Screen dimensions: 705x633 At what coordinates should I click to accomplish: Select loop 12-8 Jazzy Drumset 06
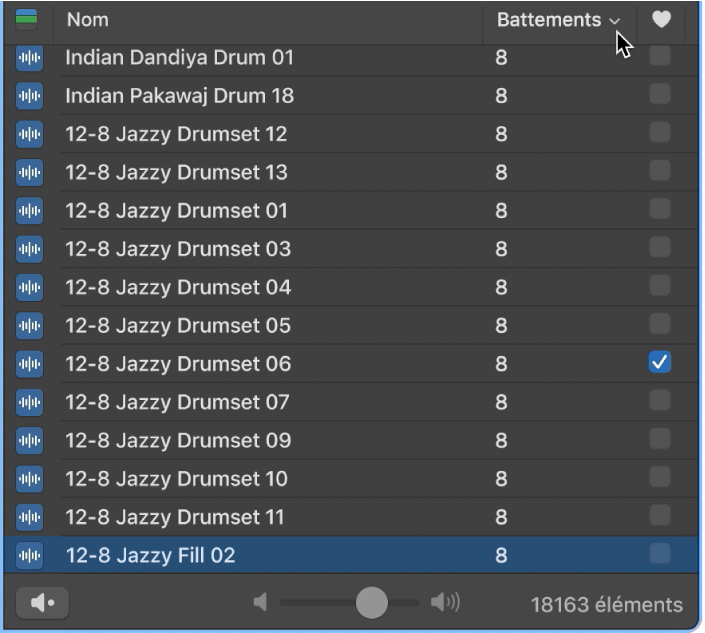178,364
